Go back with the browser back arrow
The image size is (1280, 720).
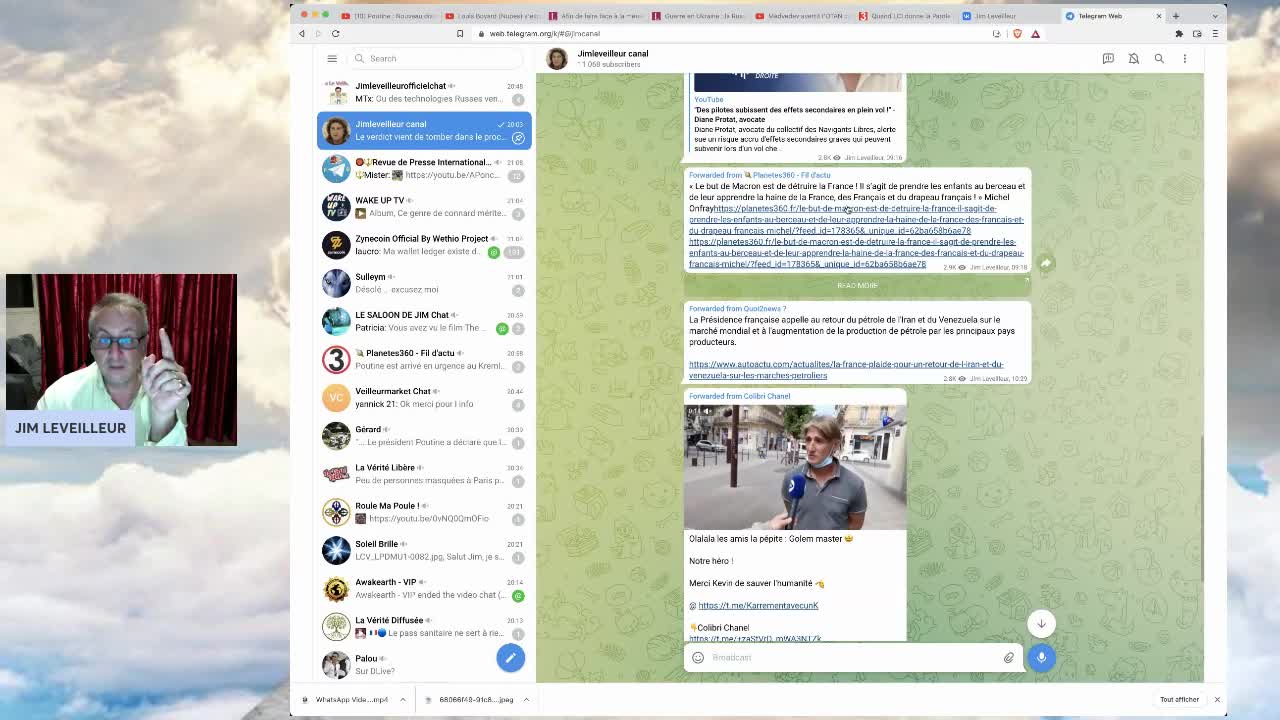302,34
